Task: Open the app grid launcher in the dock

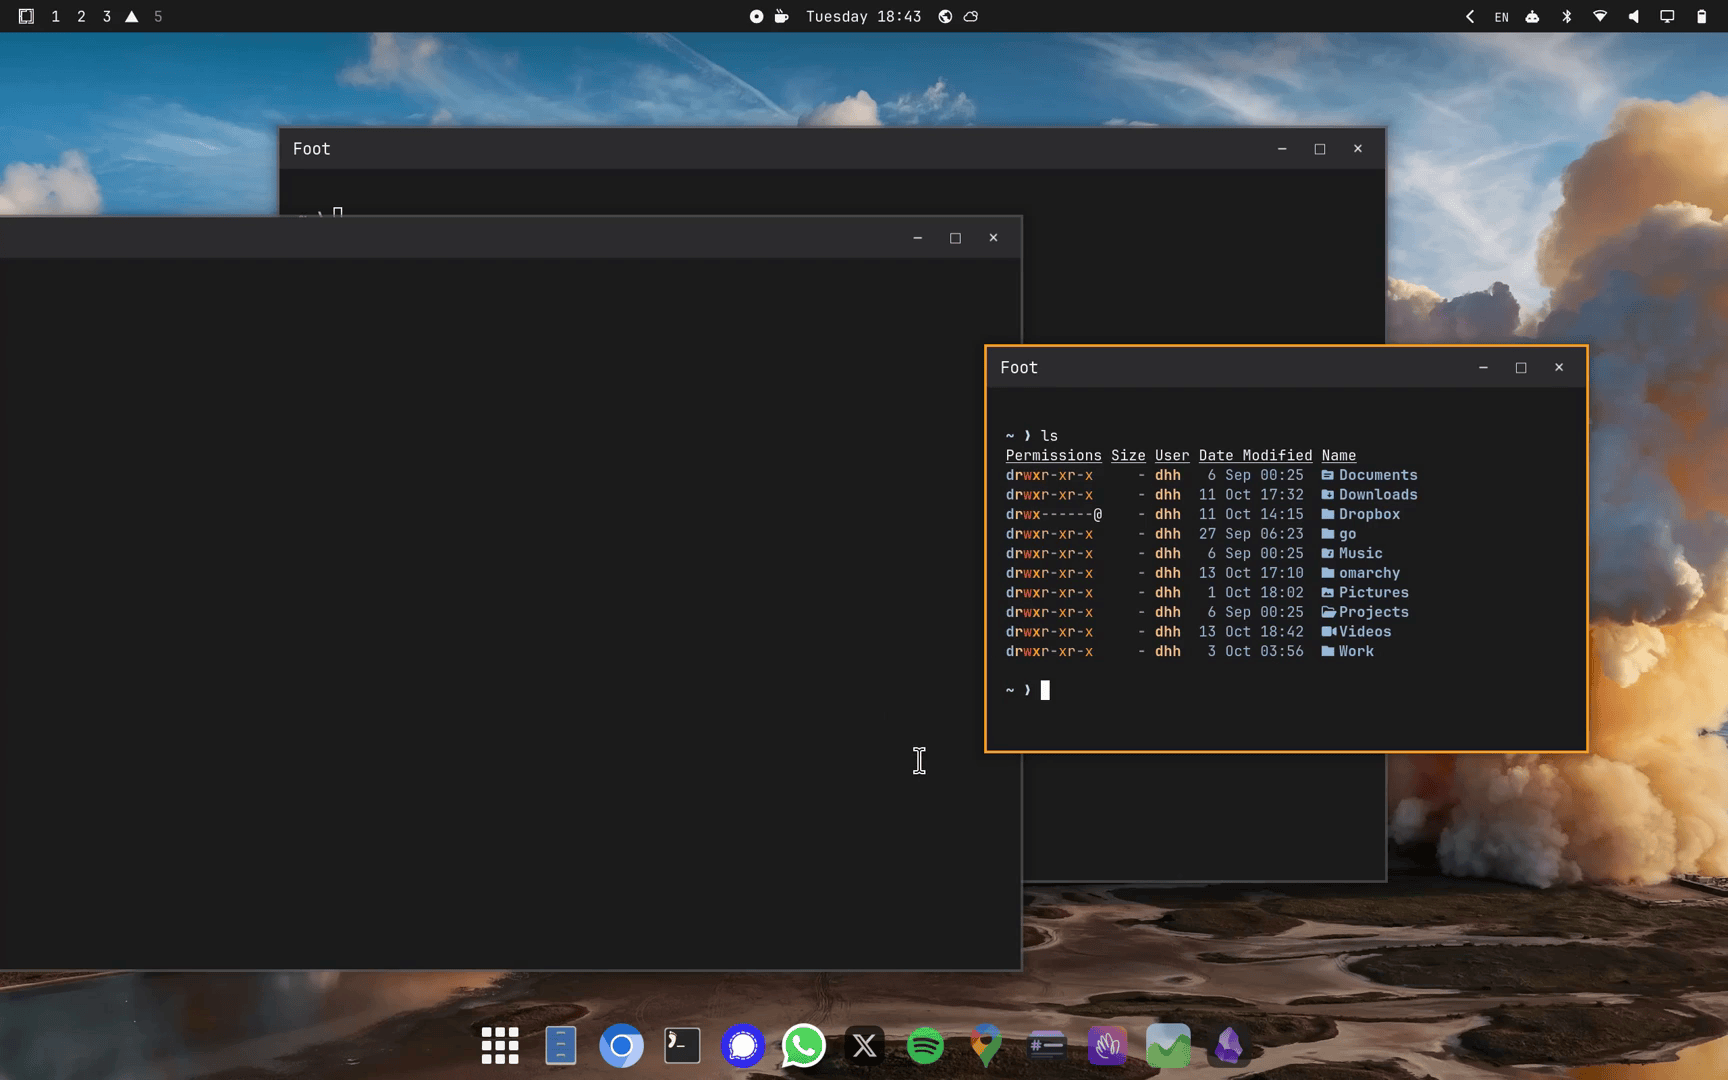Action: tap(500, 1046)
